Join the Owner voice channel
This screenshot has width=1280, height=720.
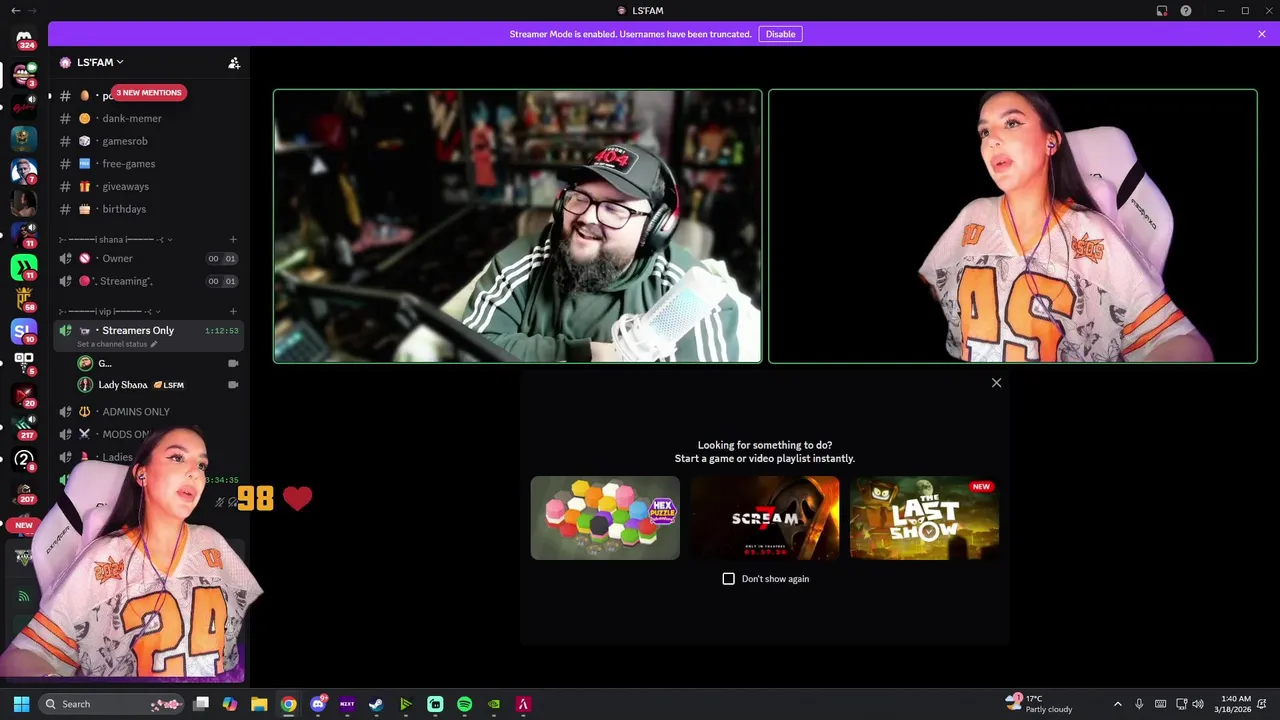[150, 259]
